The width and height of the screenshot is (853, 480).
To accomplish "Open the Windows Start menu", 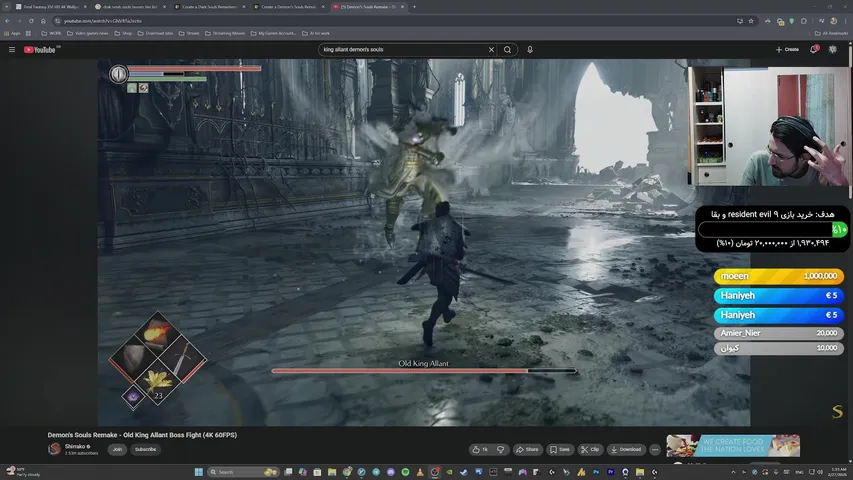I will 199,472.
